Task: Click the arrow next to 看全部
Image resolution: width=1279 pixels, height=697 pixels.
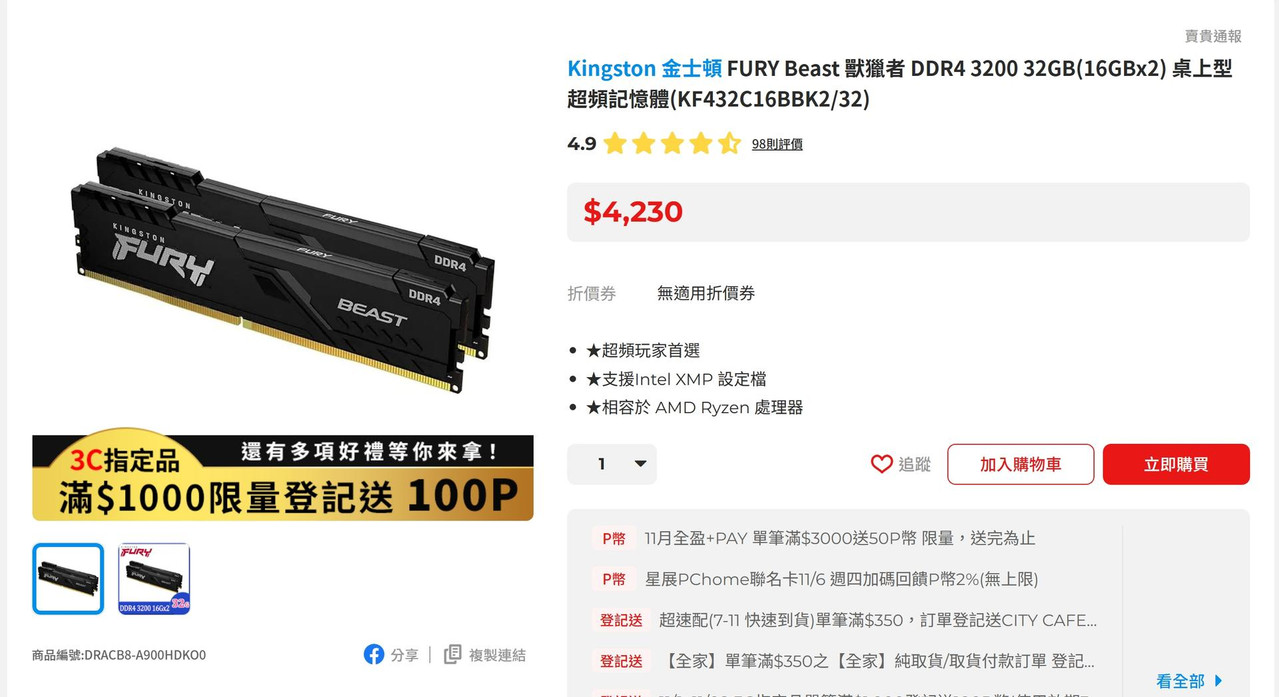Action: coord(1218,681)
